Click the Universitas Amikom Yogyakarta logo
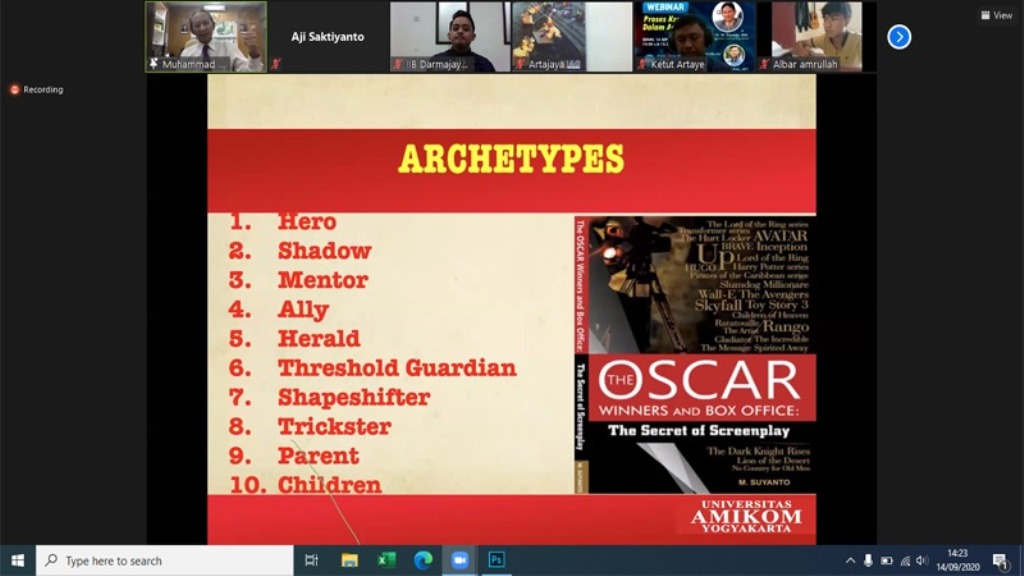This screenshot has height=576, width=1024. click(x=746, y=516)
